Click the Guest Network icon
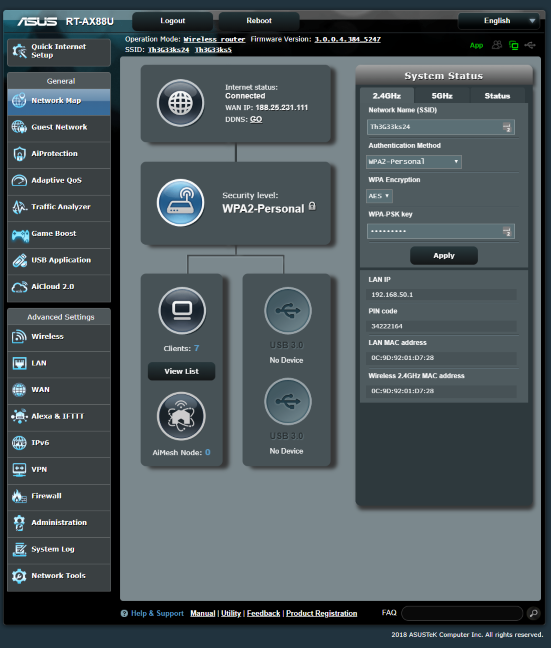551x648 pixels. point(19,127)
